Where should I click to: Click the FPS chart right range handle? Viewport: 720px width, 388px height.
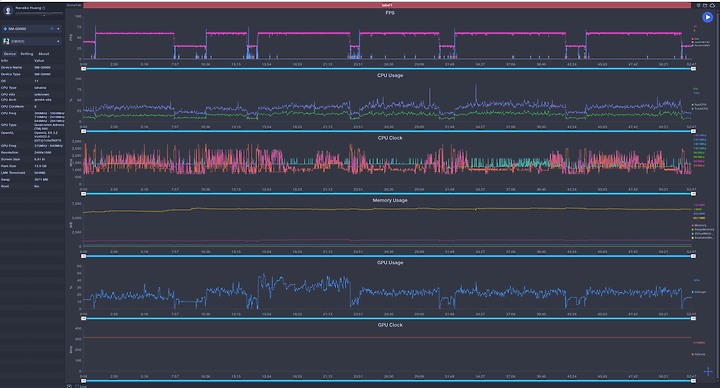click(693, 69)
